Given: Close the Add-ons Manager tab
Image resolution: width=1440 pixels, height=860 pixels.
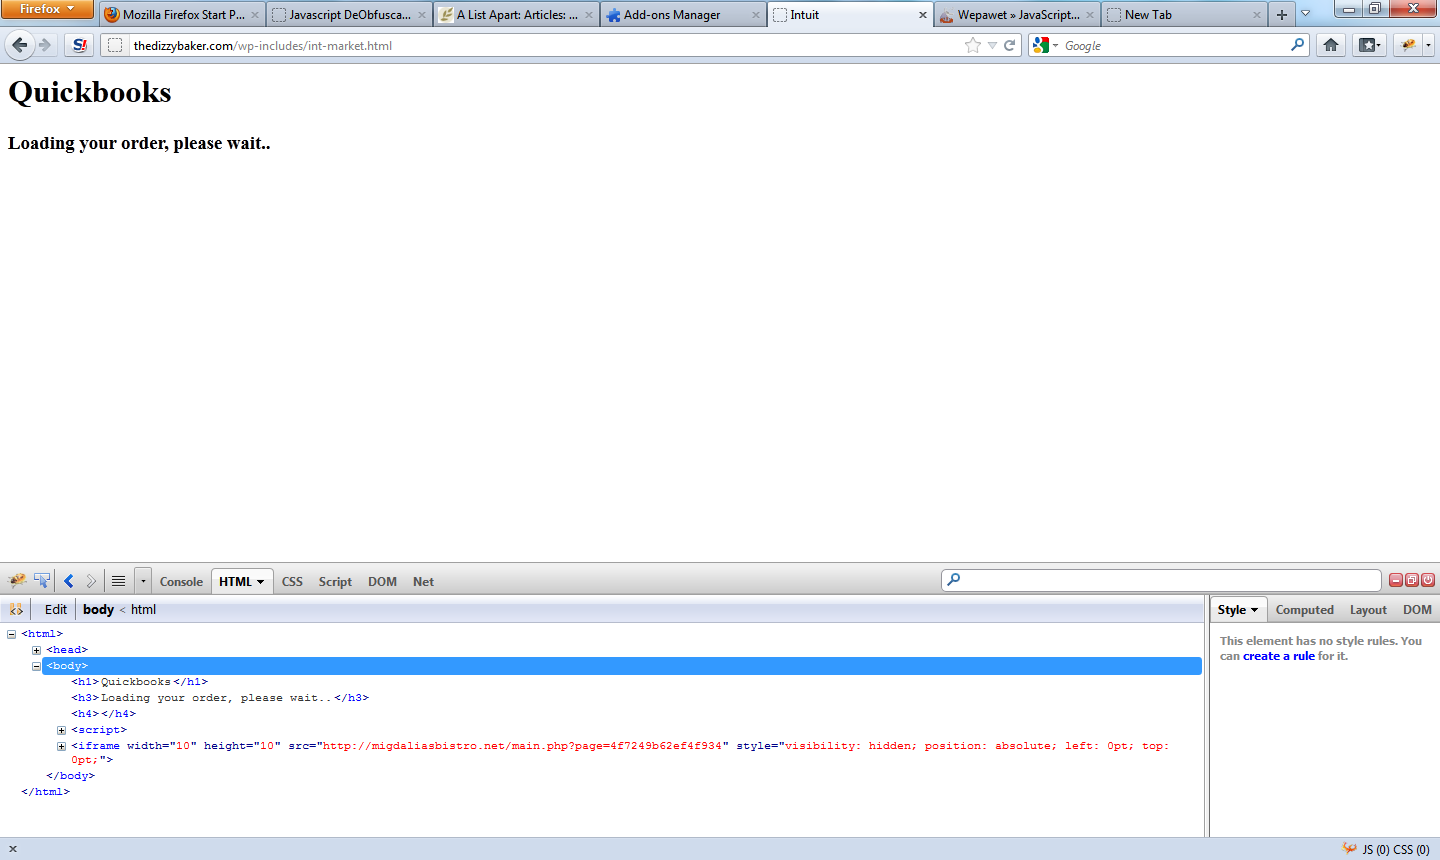Looking at the screenshot, I should (756, 15).
